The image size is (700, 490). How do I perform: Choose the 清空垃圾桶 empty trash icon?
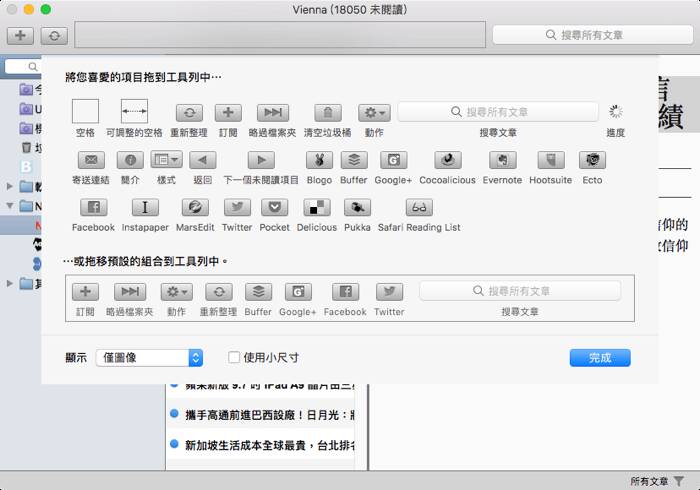(328, 113)
